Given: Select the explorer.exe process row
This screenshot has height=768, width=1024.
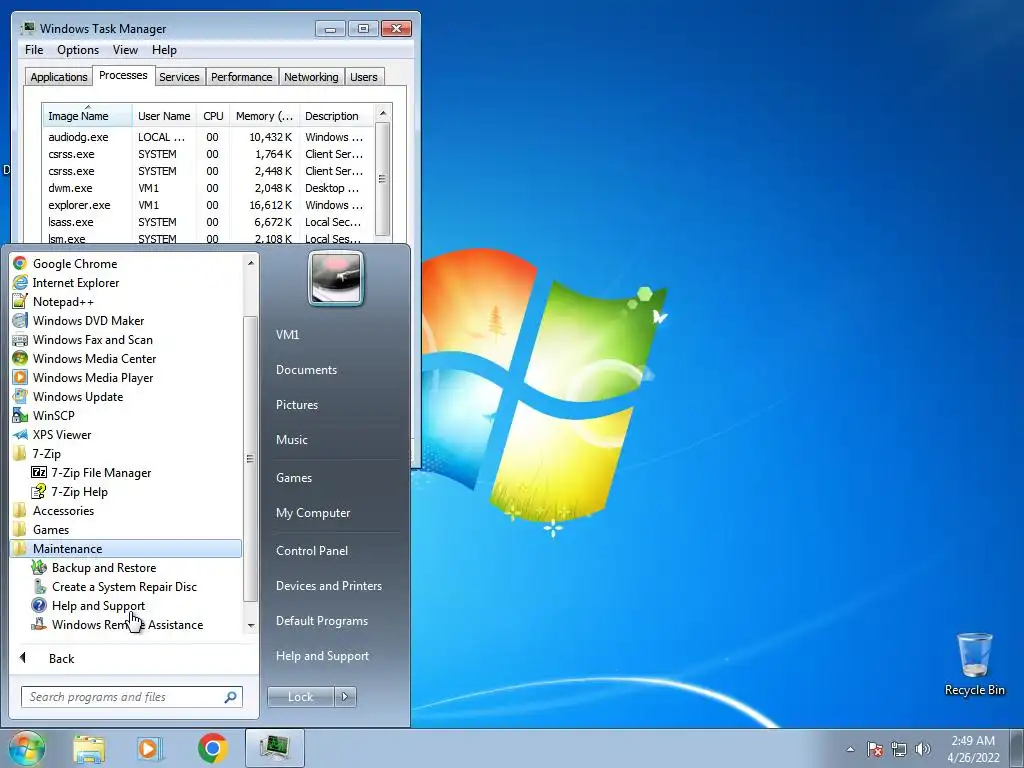Looking at the screenshot, I should (209, 205).
